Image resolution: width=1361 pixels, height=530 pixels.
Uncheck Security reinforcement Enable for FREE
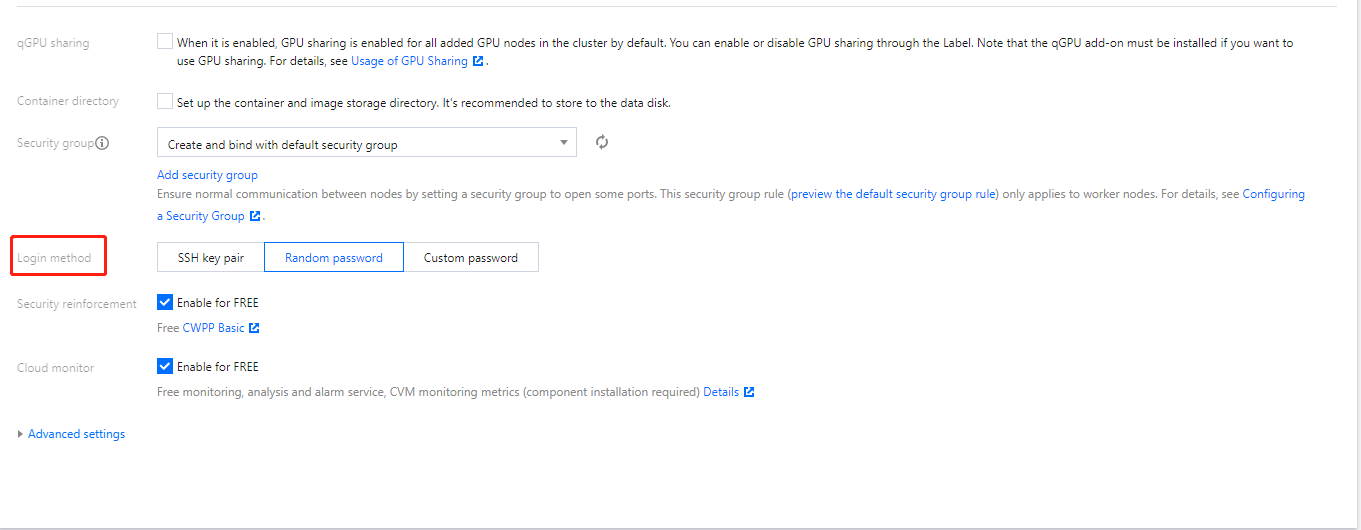165,302
